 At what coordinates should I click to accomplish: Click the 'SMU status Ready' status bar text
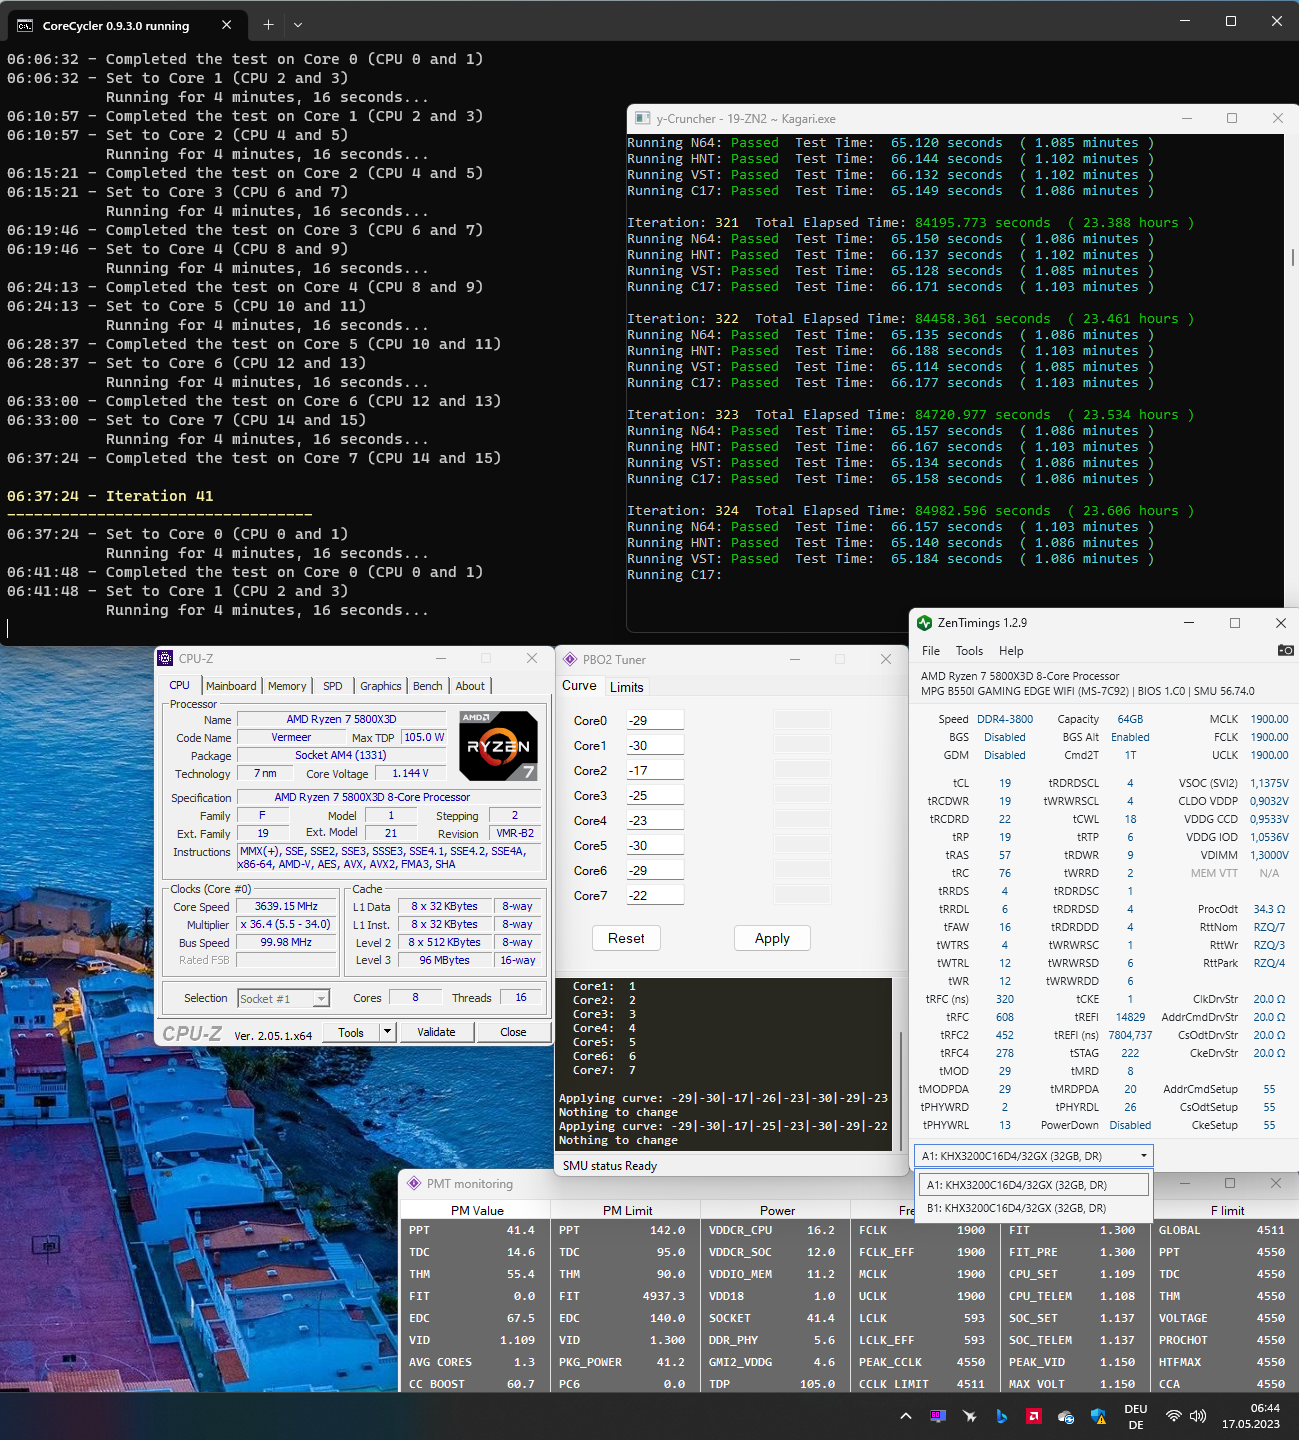click(609, 1166)
